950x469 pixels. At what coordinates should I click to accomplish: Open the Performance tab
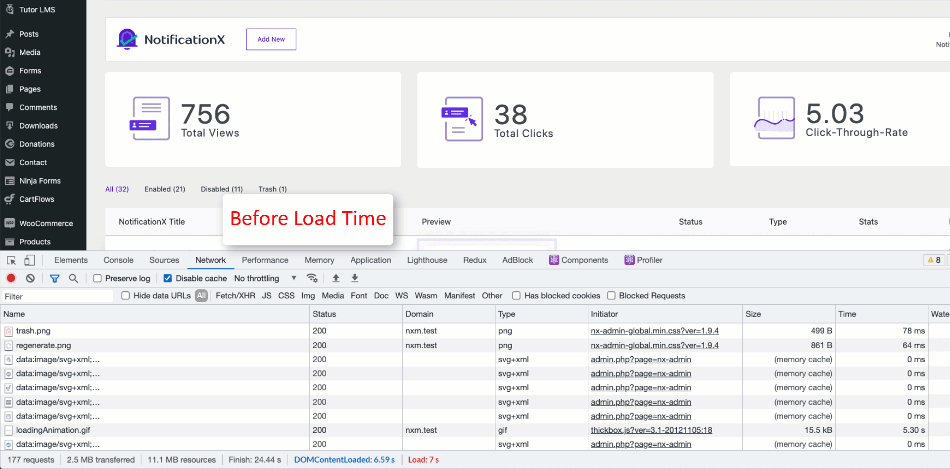click(265, 260)
